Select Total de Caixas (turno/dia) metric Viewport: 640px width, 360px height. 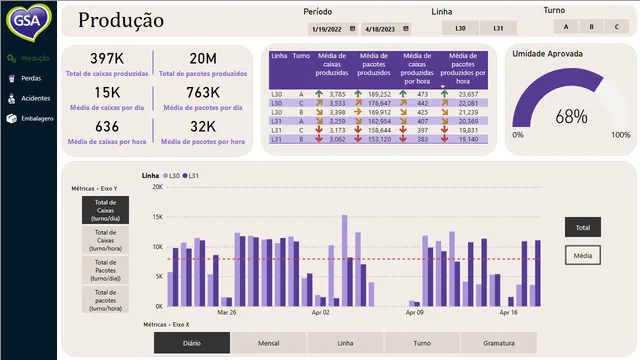click(105, 210)
